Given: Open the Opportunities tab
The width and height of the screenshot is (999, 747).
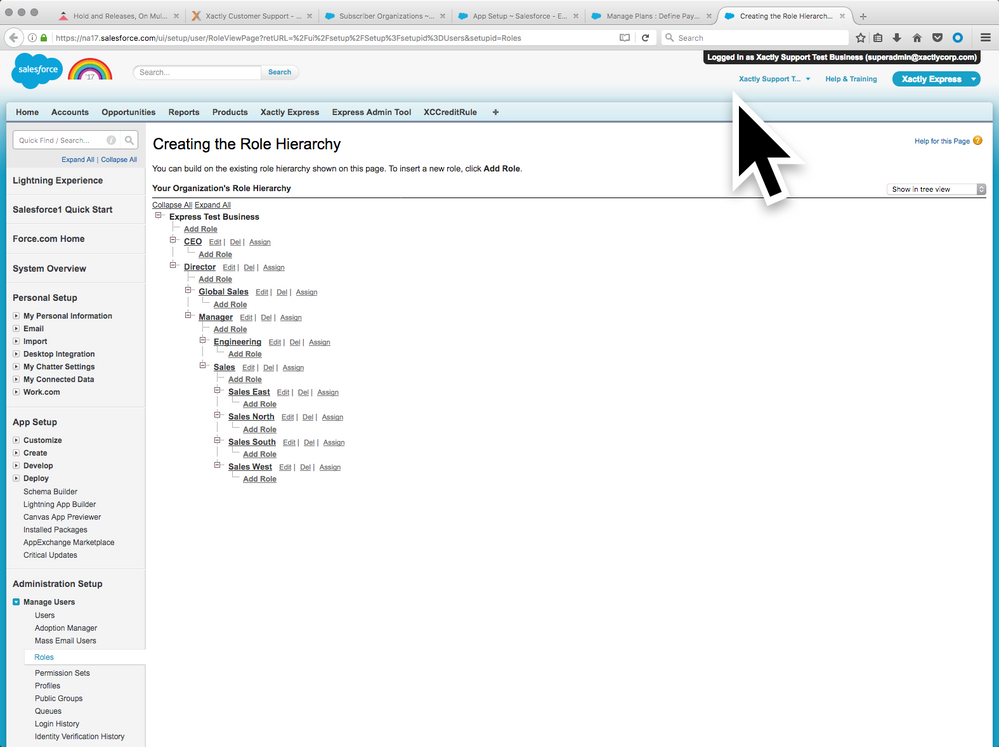Looking at the screenshot, I should [128, 112].
